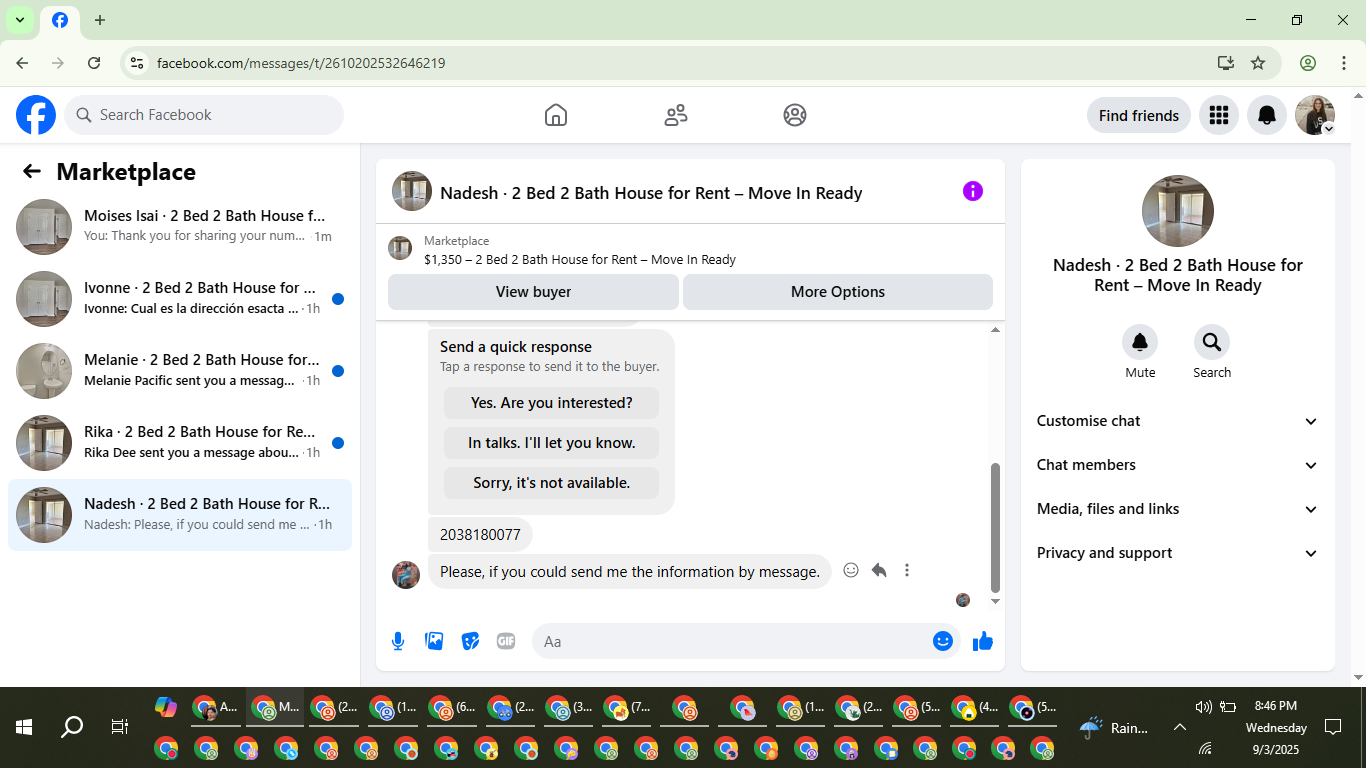Click the Find friends button
The image size is (1366, 768).
click(1139, 115)
